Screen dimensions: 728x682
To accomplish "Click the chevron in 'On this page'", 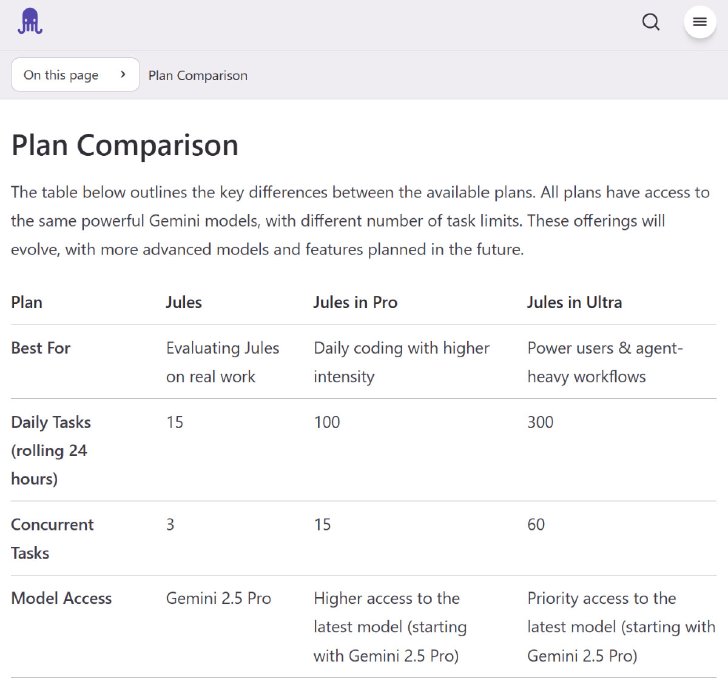I will click(x=123, y=74).
